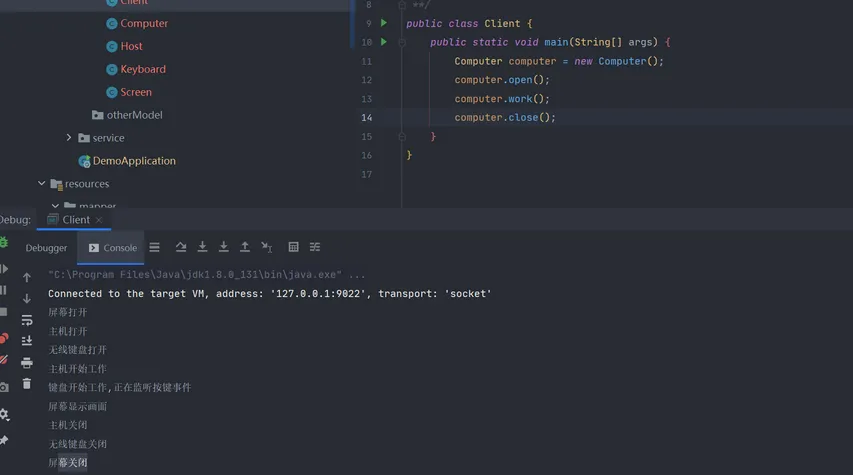Open debug settings gear icon
Viewport: 853px width, 475px height.
coord(4,415)
